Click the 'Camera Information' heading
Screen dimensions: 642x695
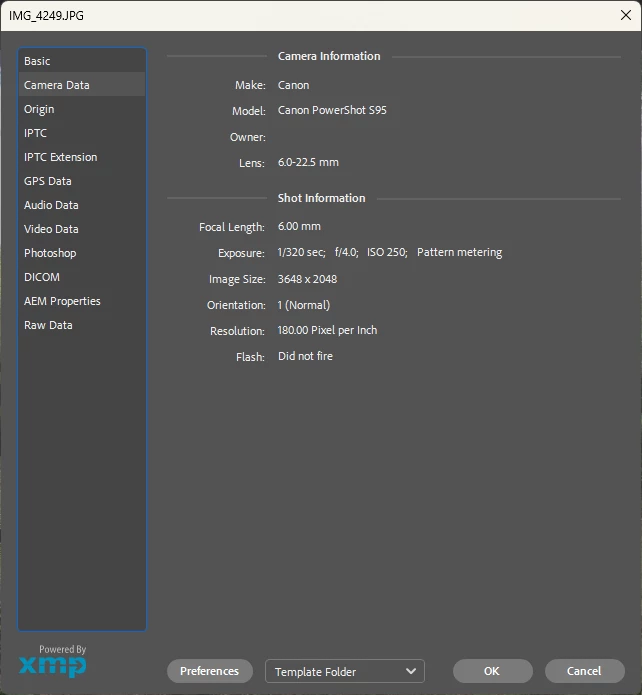click(x=329, y=56)
